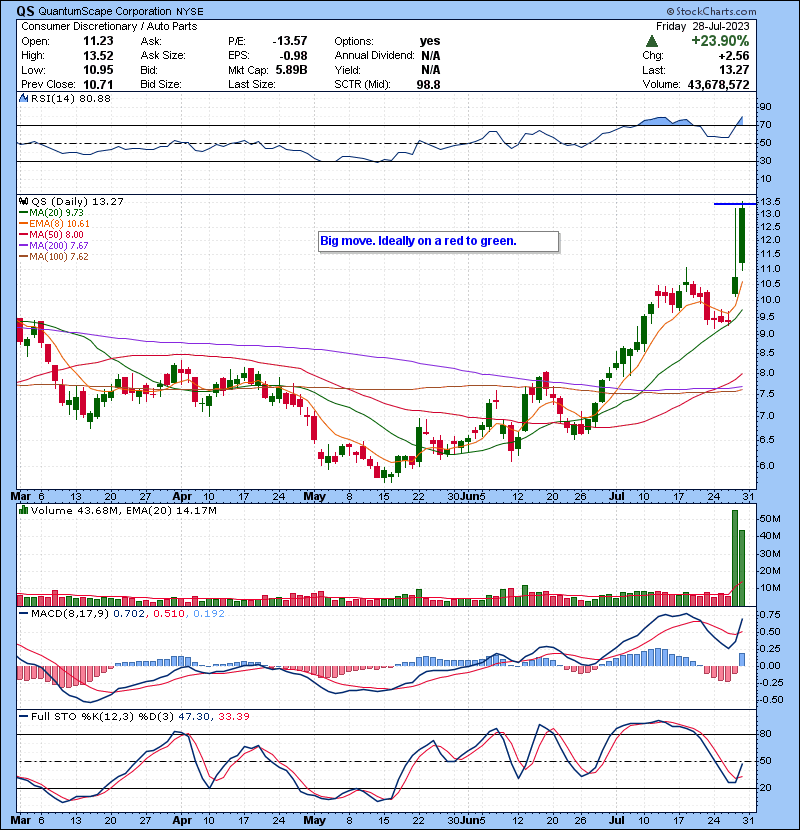
Task: Click the 13.5 price axis label
Action: (770, 202)
